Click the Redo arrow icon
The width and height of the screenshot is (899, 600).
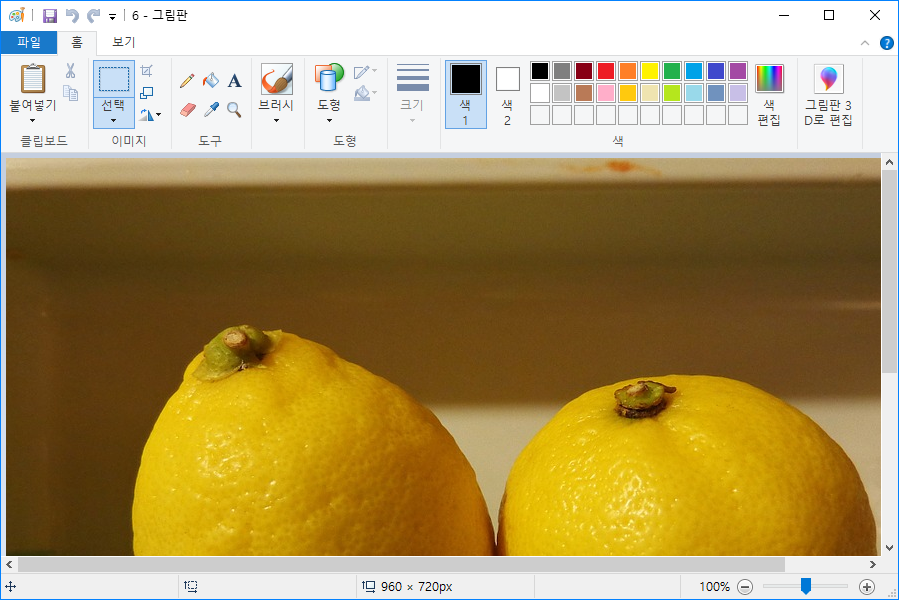coord(93,15)
